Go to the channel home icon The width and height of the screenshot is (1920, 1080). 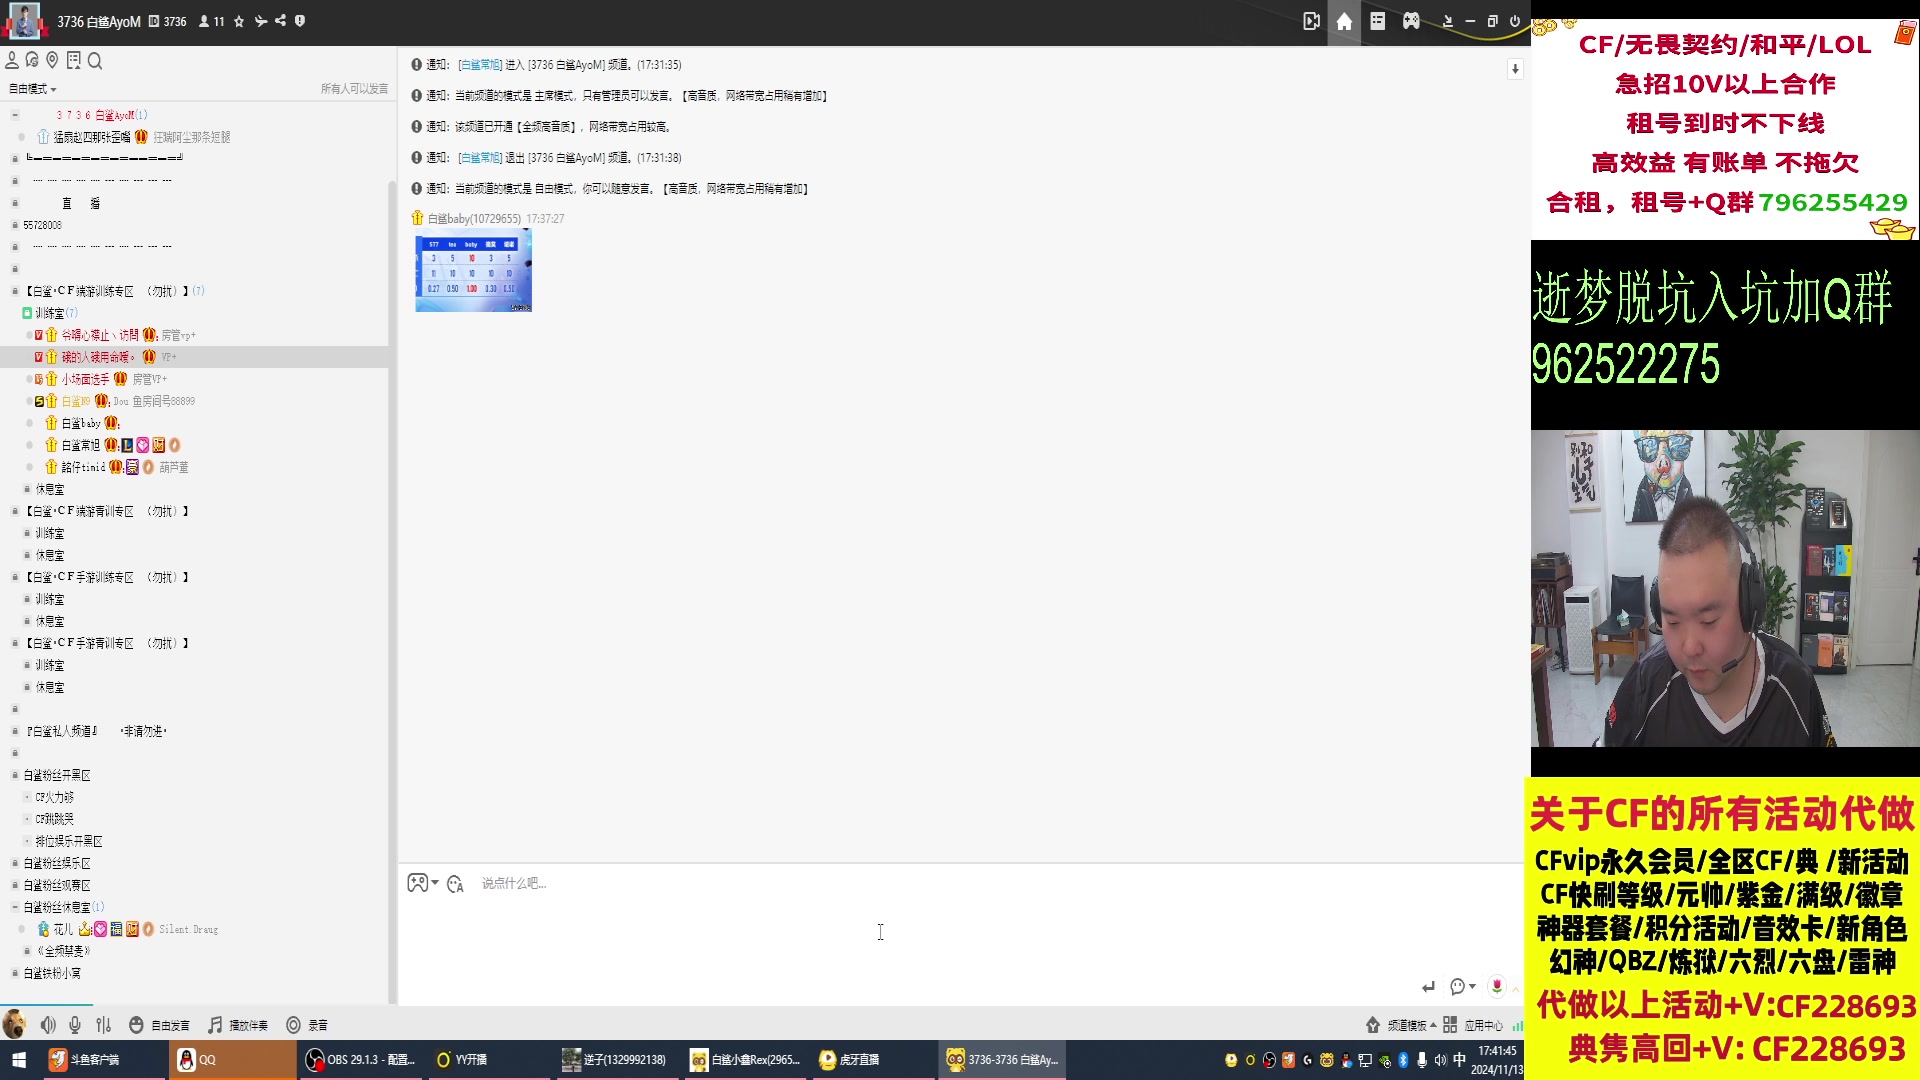1344,21
